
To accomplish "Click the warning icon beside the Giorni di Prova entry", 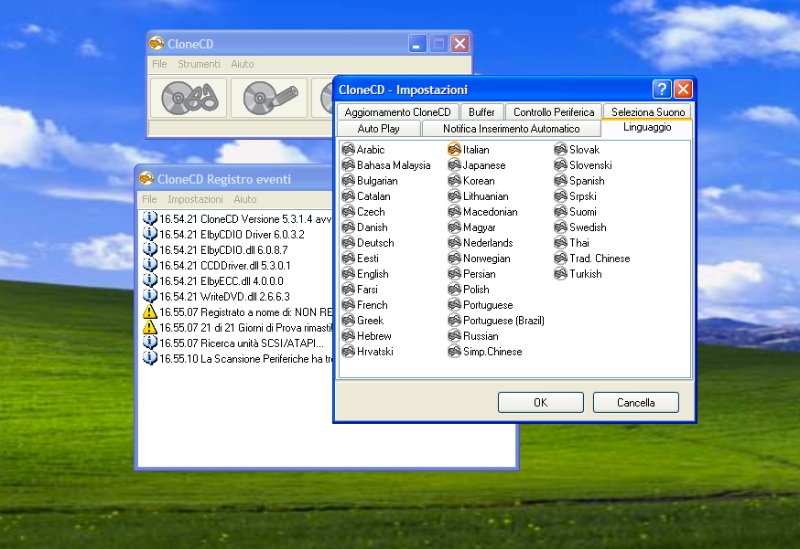I will click(x=150, y=328).
